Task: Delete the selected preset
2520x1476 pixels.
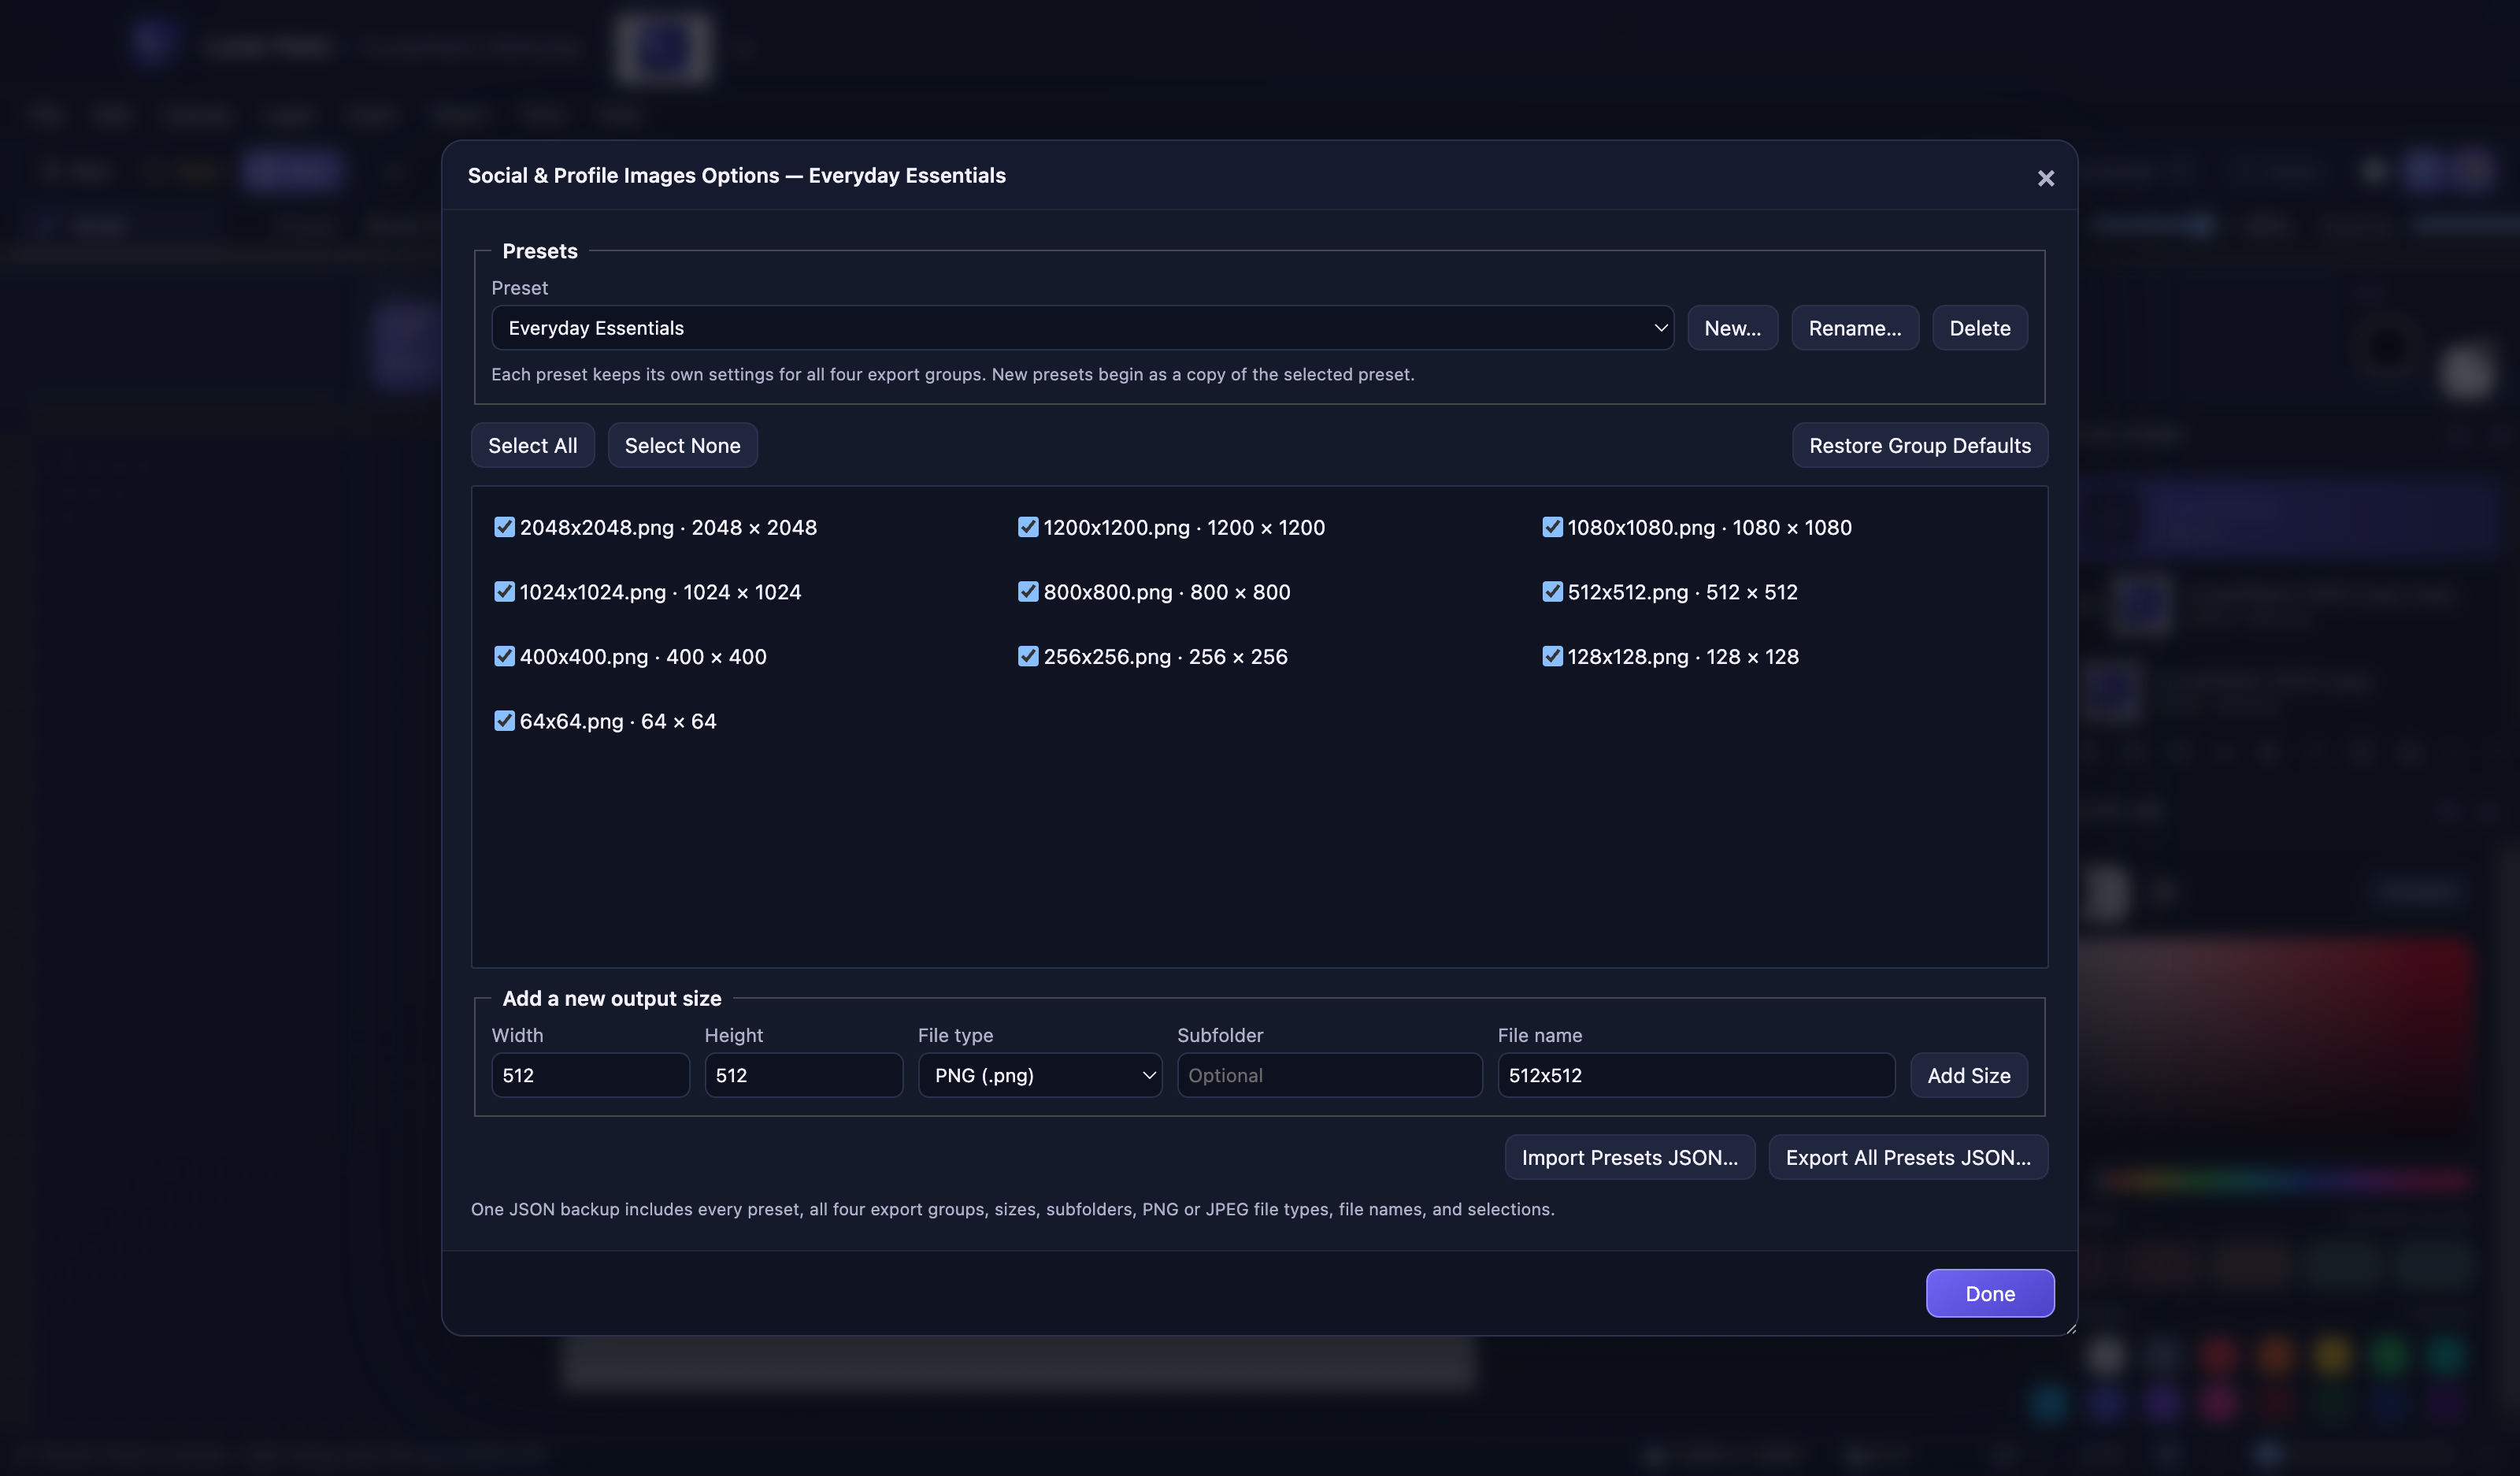Action: click(x=1979, y=328)
